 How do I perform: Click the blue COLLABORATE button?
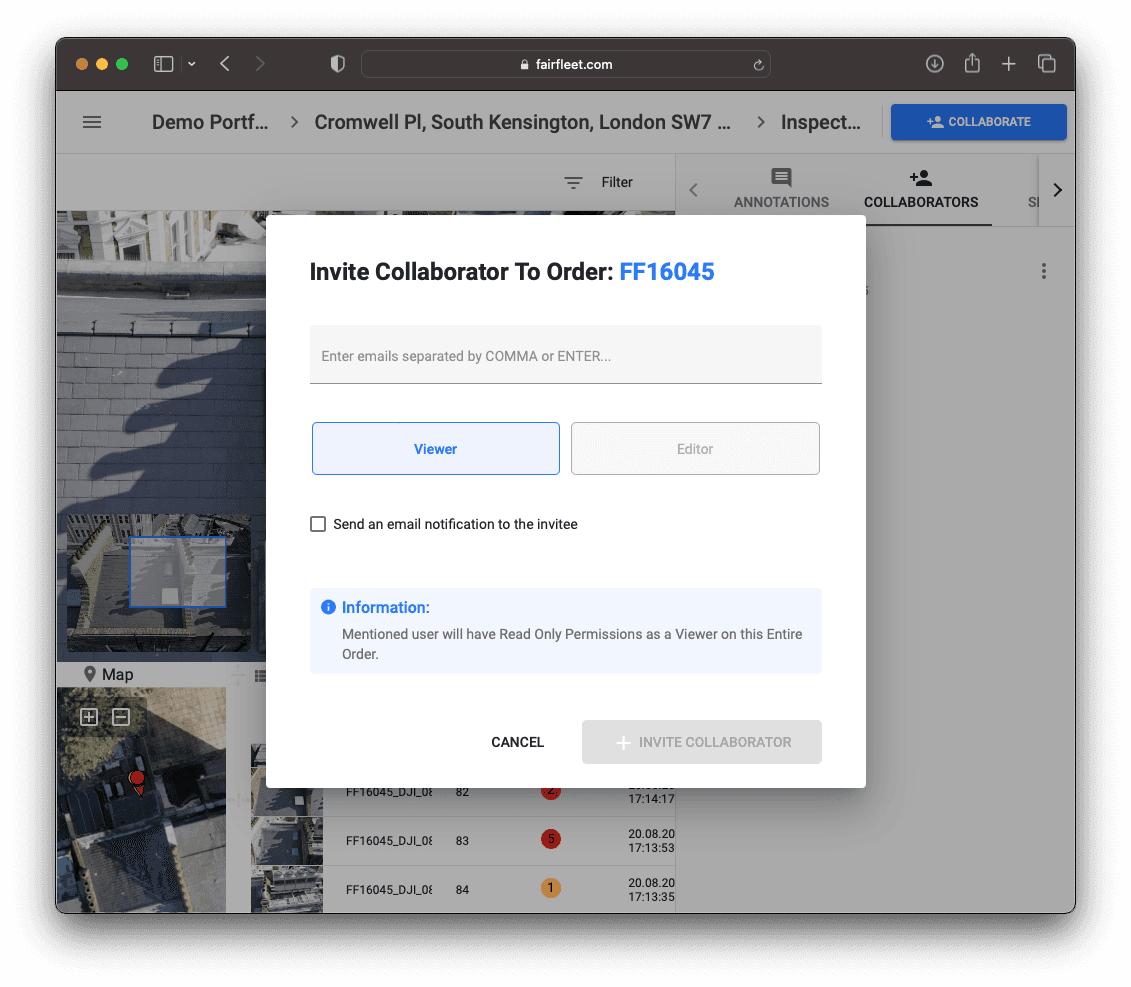[978, 122]
